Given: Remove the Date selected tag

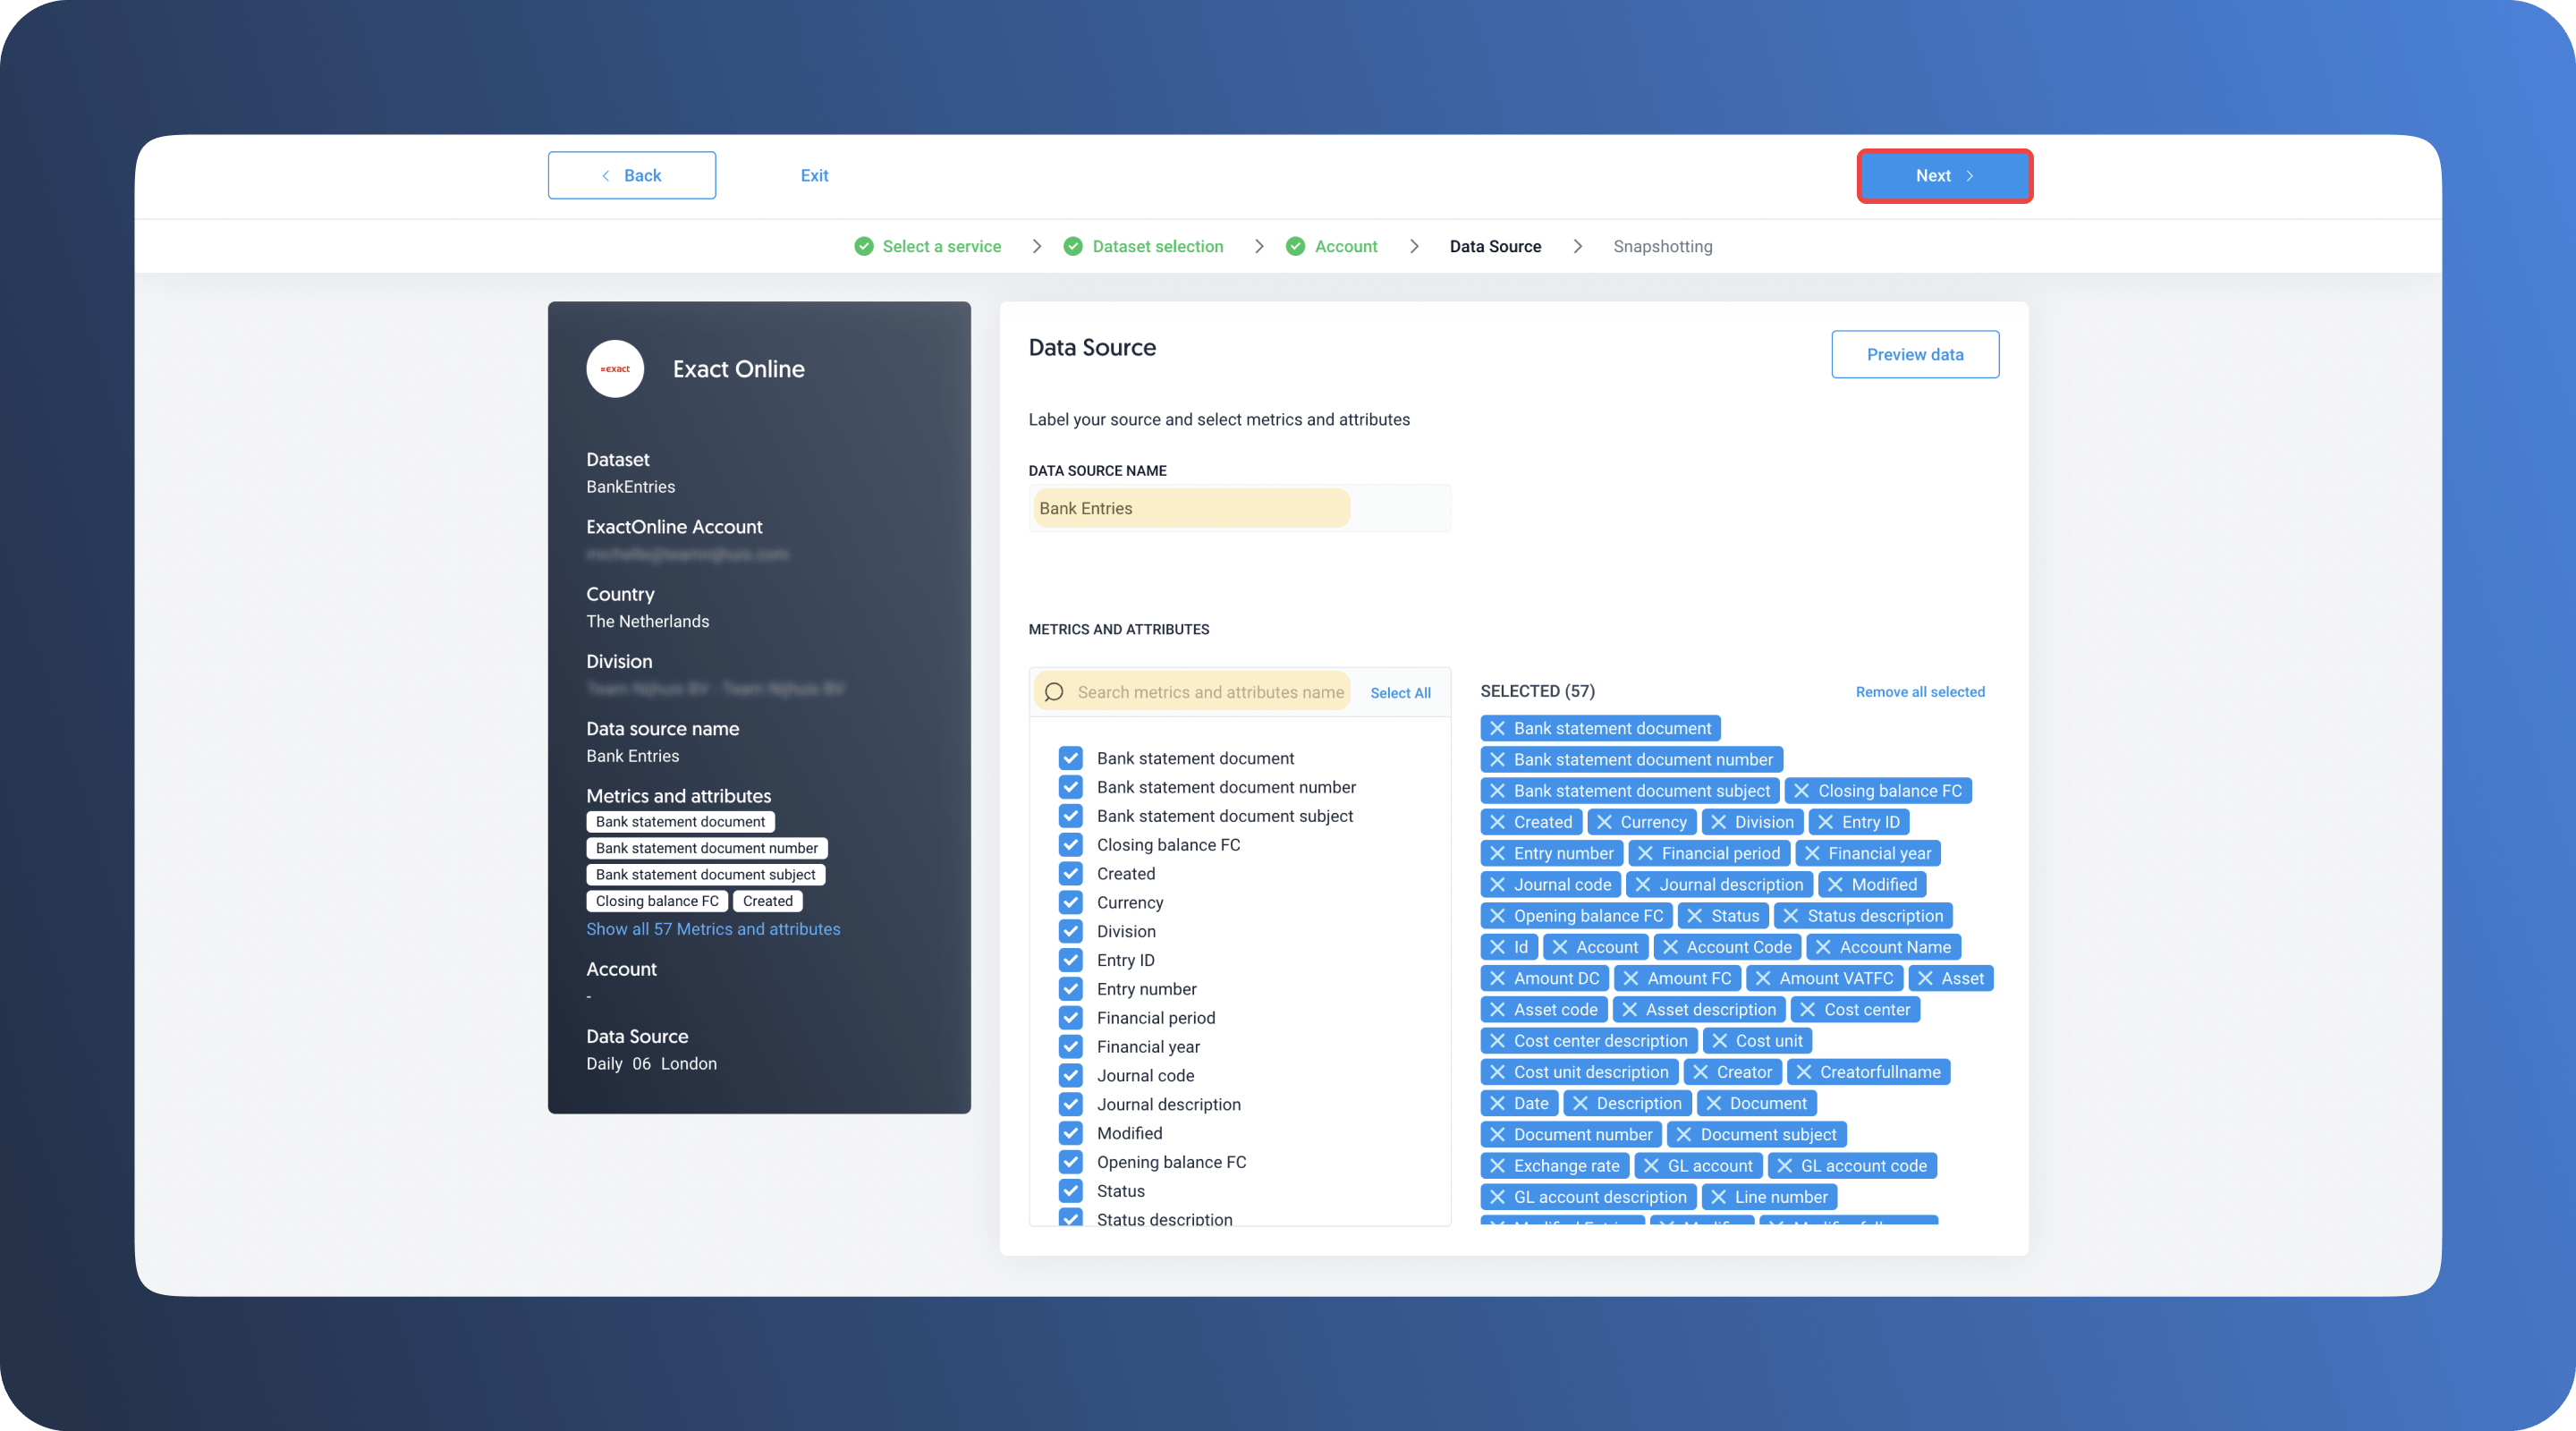Looking at the screenshot, I should pyautogui.click(x=1497, y=1103).
